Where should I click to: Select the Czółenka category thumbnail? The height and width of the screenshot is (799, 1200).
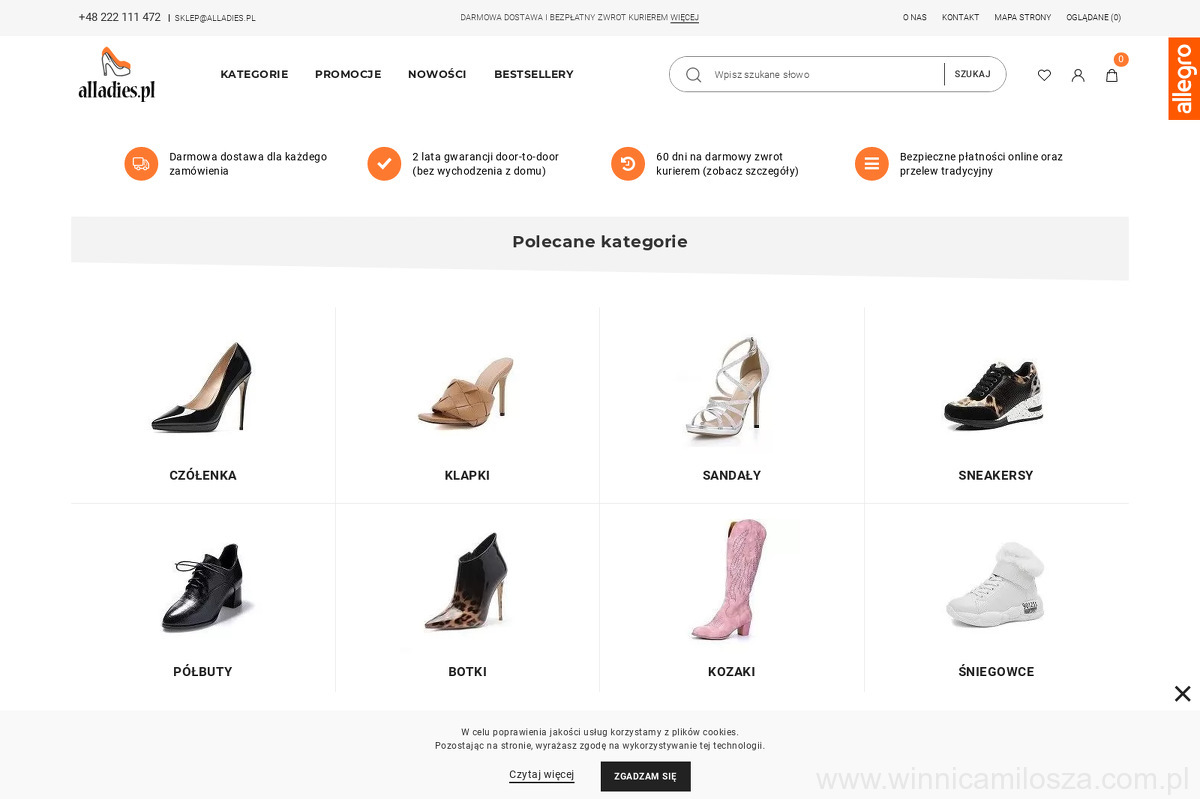[203, 386]
